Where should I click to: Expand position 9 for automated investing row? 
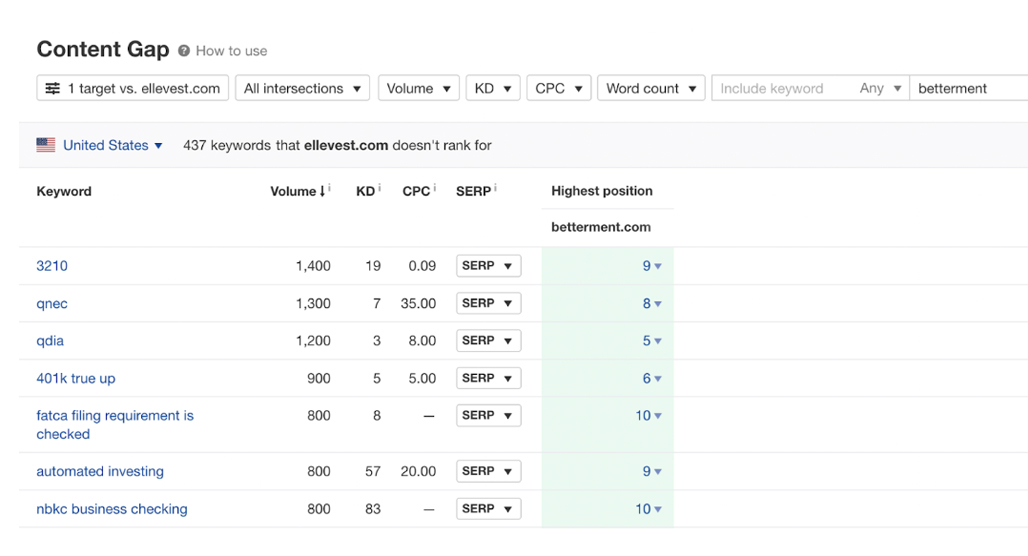pyautogui.click(x=652, y=471)
